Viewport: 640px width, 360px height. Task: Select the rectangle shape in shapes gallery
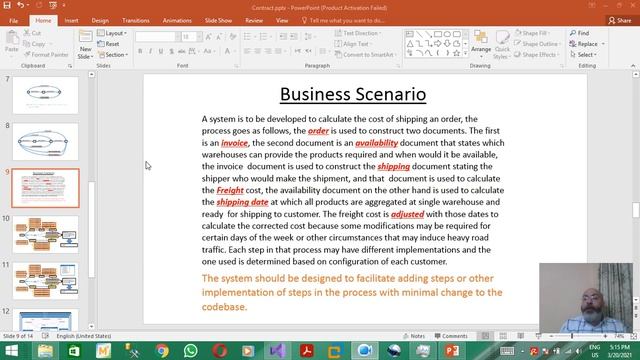438,34
